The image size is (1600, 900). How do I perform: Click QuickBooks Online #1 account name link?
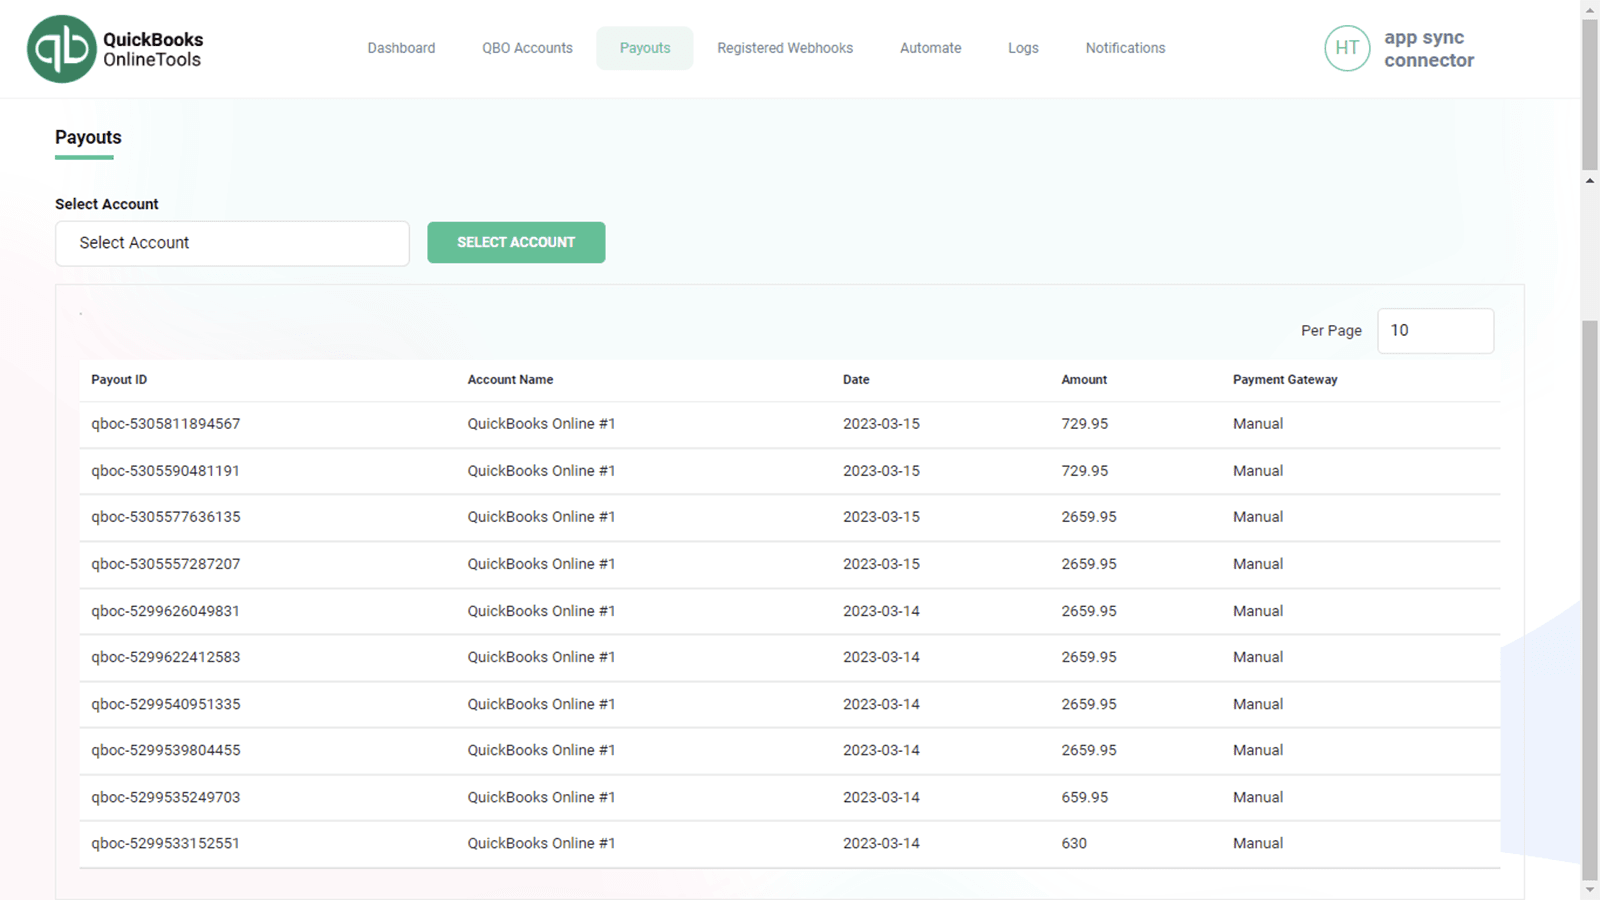(541, 423)
